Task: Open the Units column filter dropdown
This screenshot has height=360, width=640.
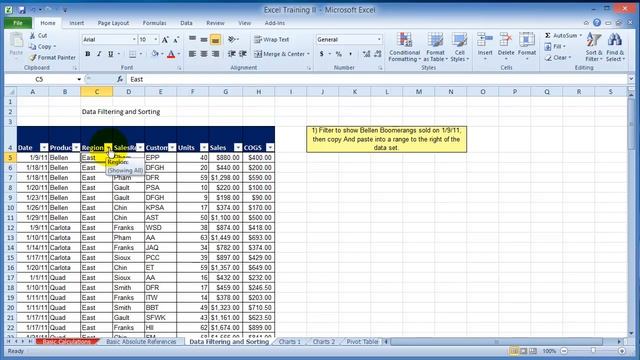Action: (x=204, y=147)
